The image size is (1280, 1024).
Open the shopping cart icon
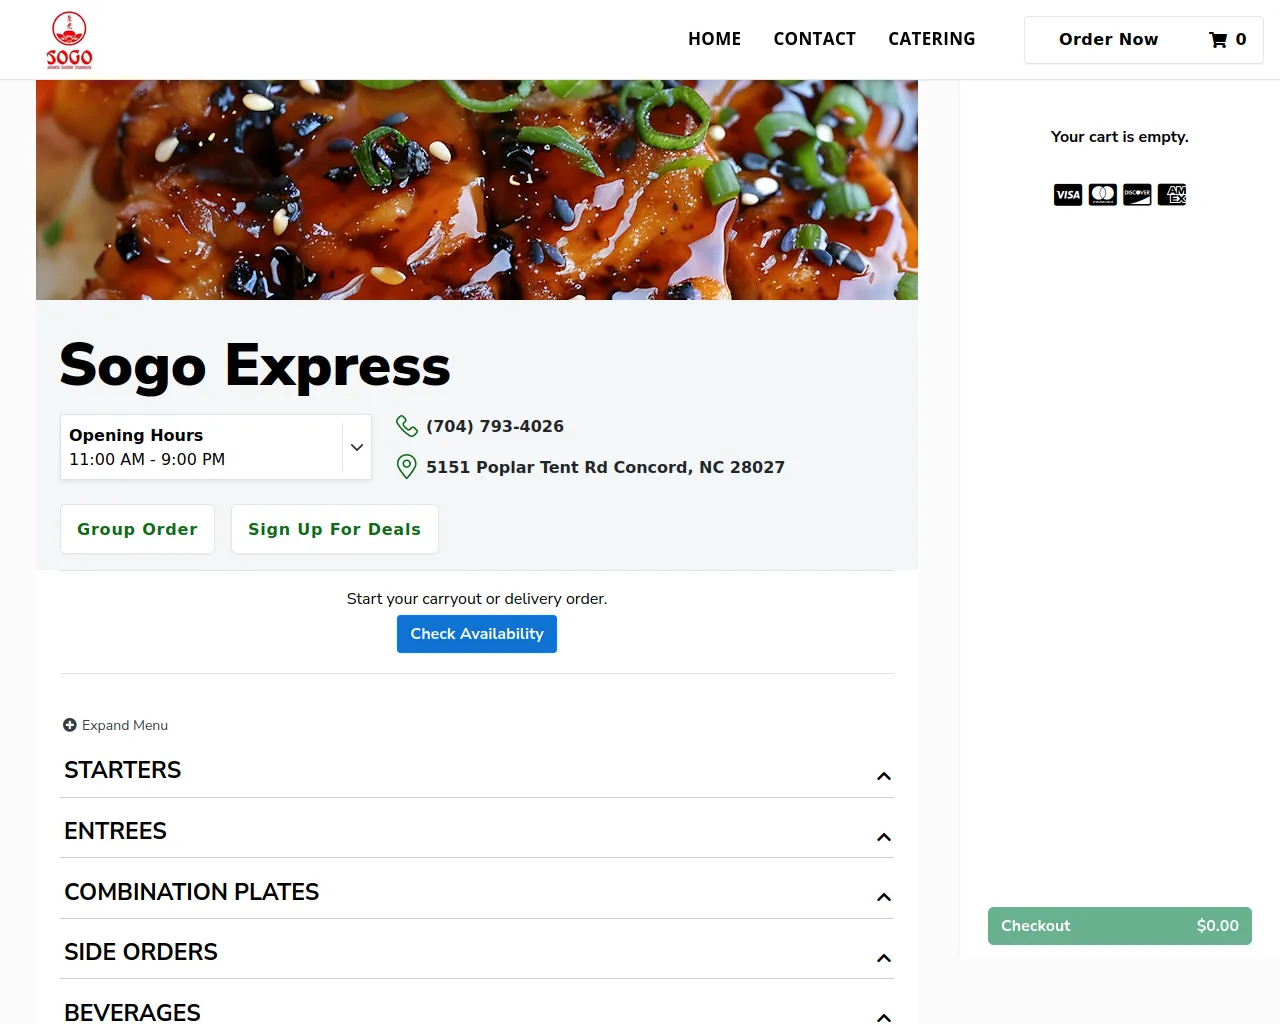[1218, 40]
